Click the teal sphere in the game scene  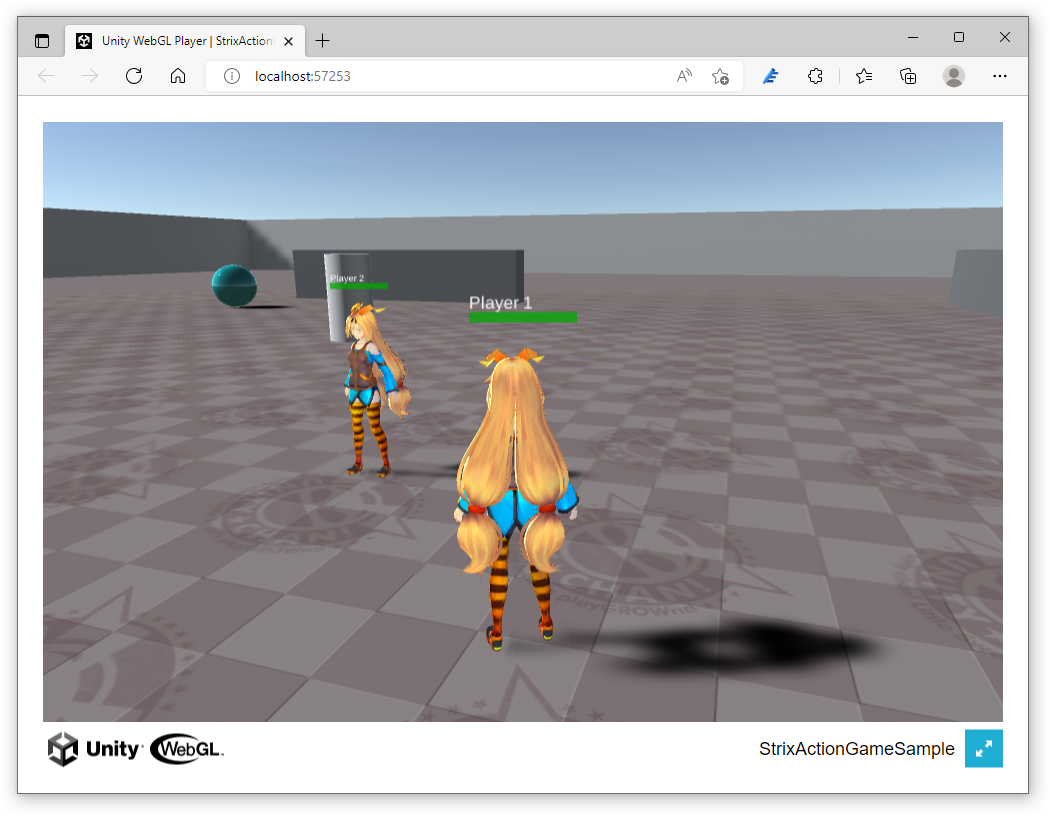point(234,286)
